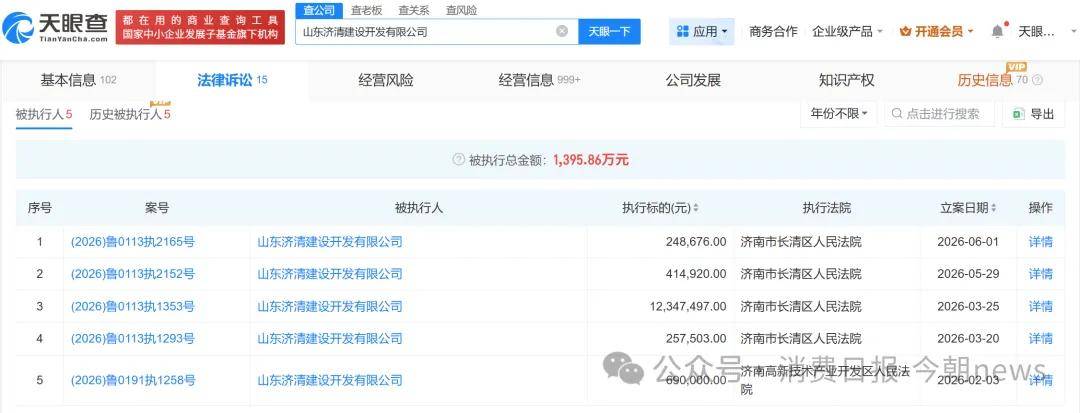The width and height of the screenshot is (1080, 413).
Task: Open company link in row 3
Action: (330, 306)
